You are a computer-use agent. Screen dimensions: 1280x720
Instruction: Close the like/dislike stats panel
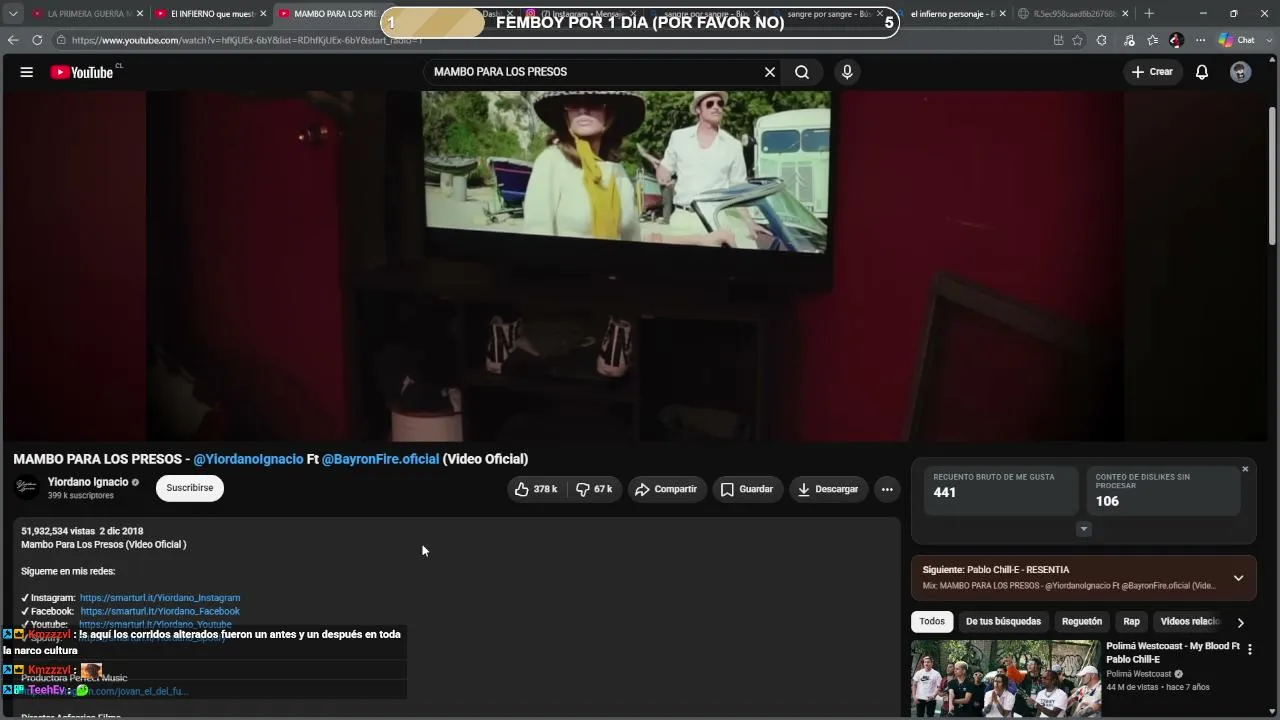coord(1245,469)
